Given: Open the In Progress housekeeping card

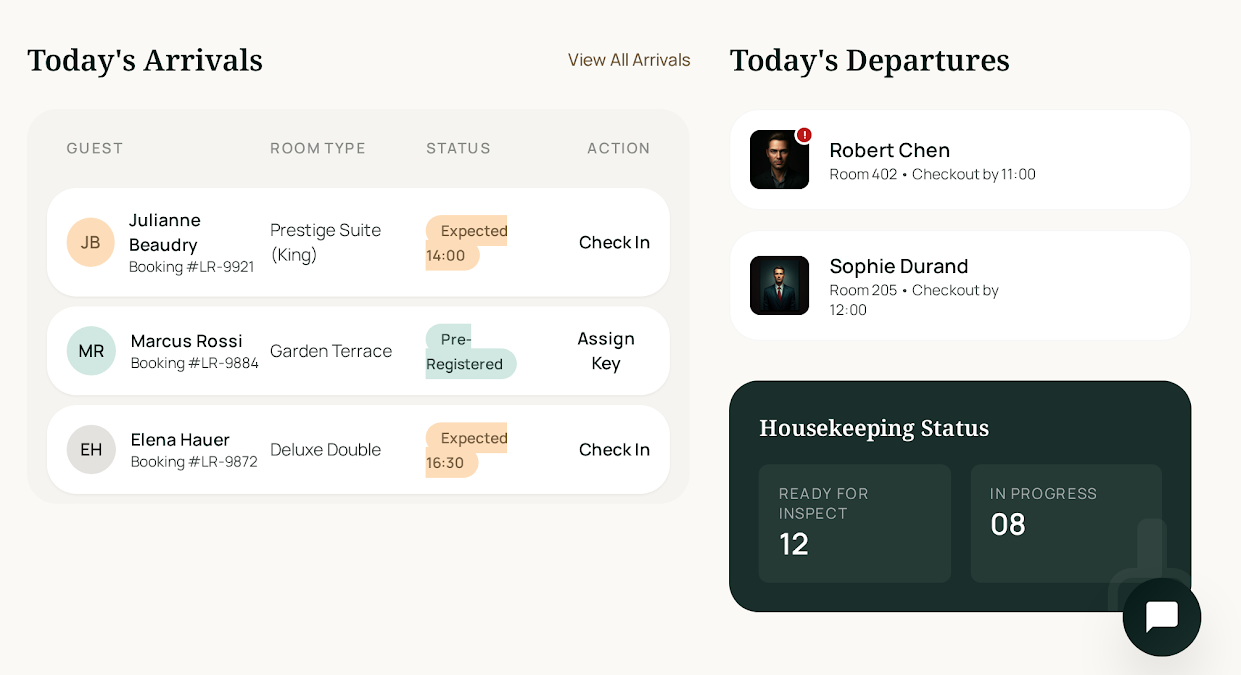Looking at the screenshot, I should (1066, 523).
